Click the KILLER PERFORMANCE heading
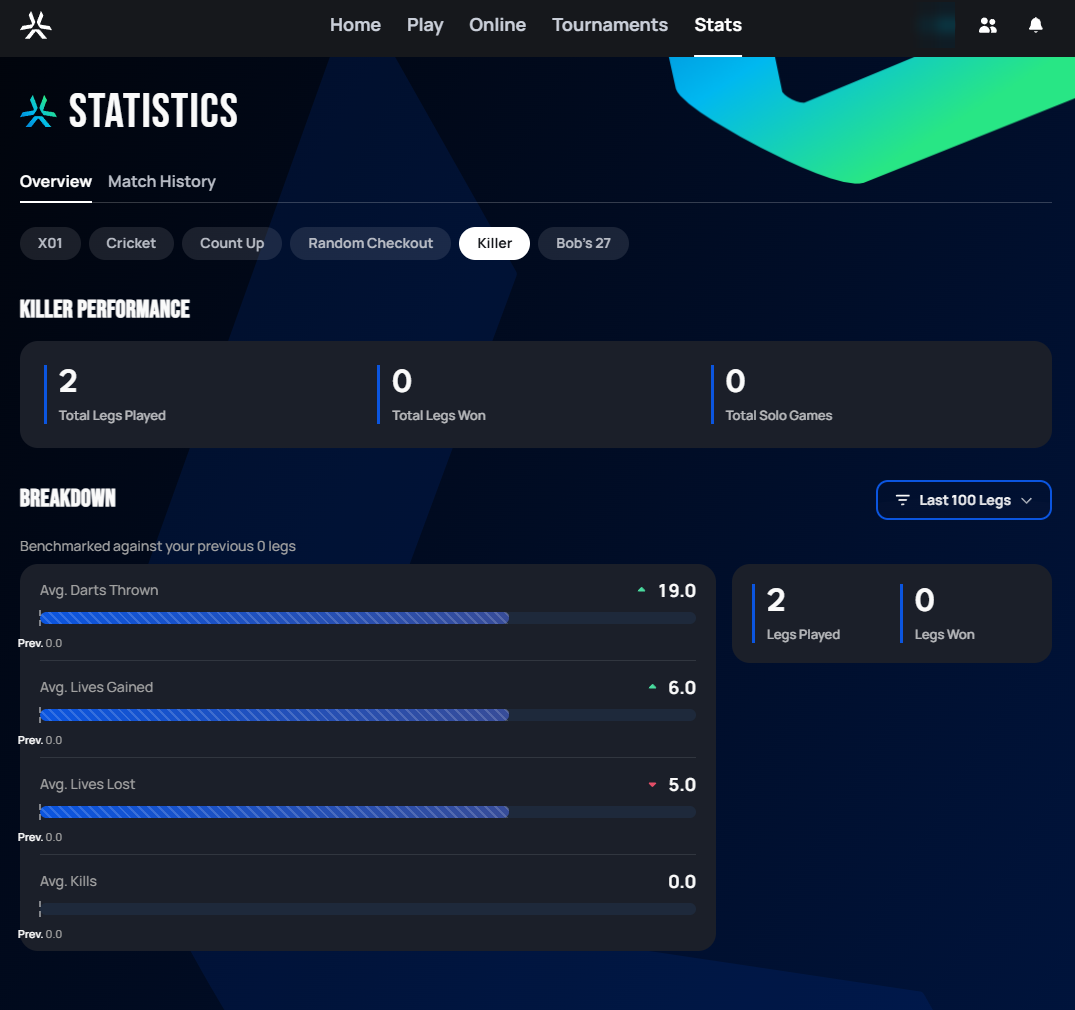 pos(105,309)
